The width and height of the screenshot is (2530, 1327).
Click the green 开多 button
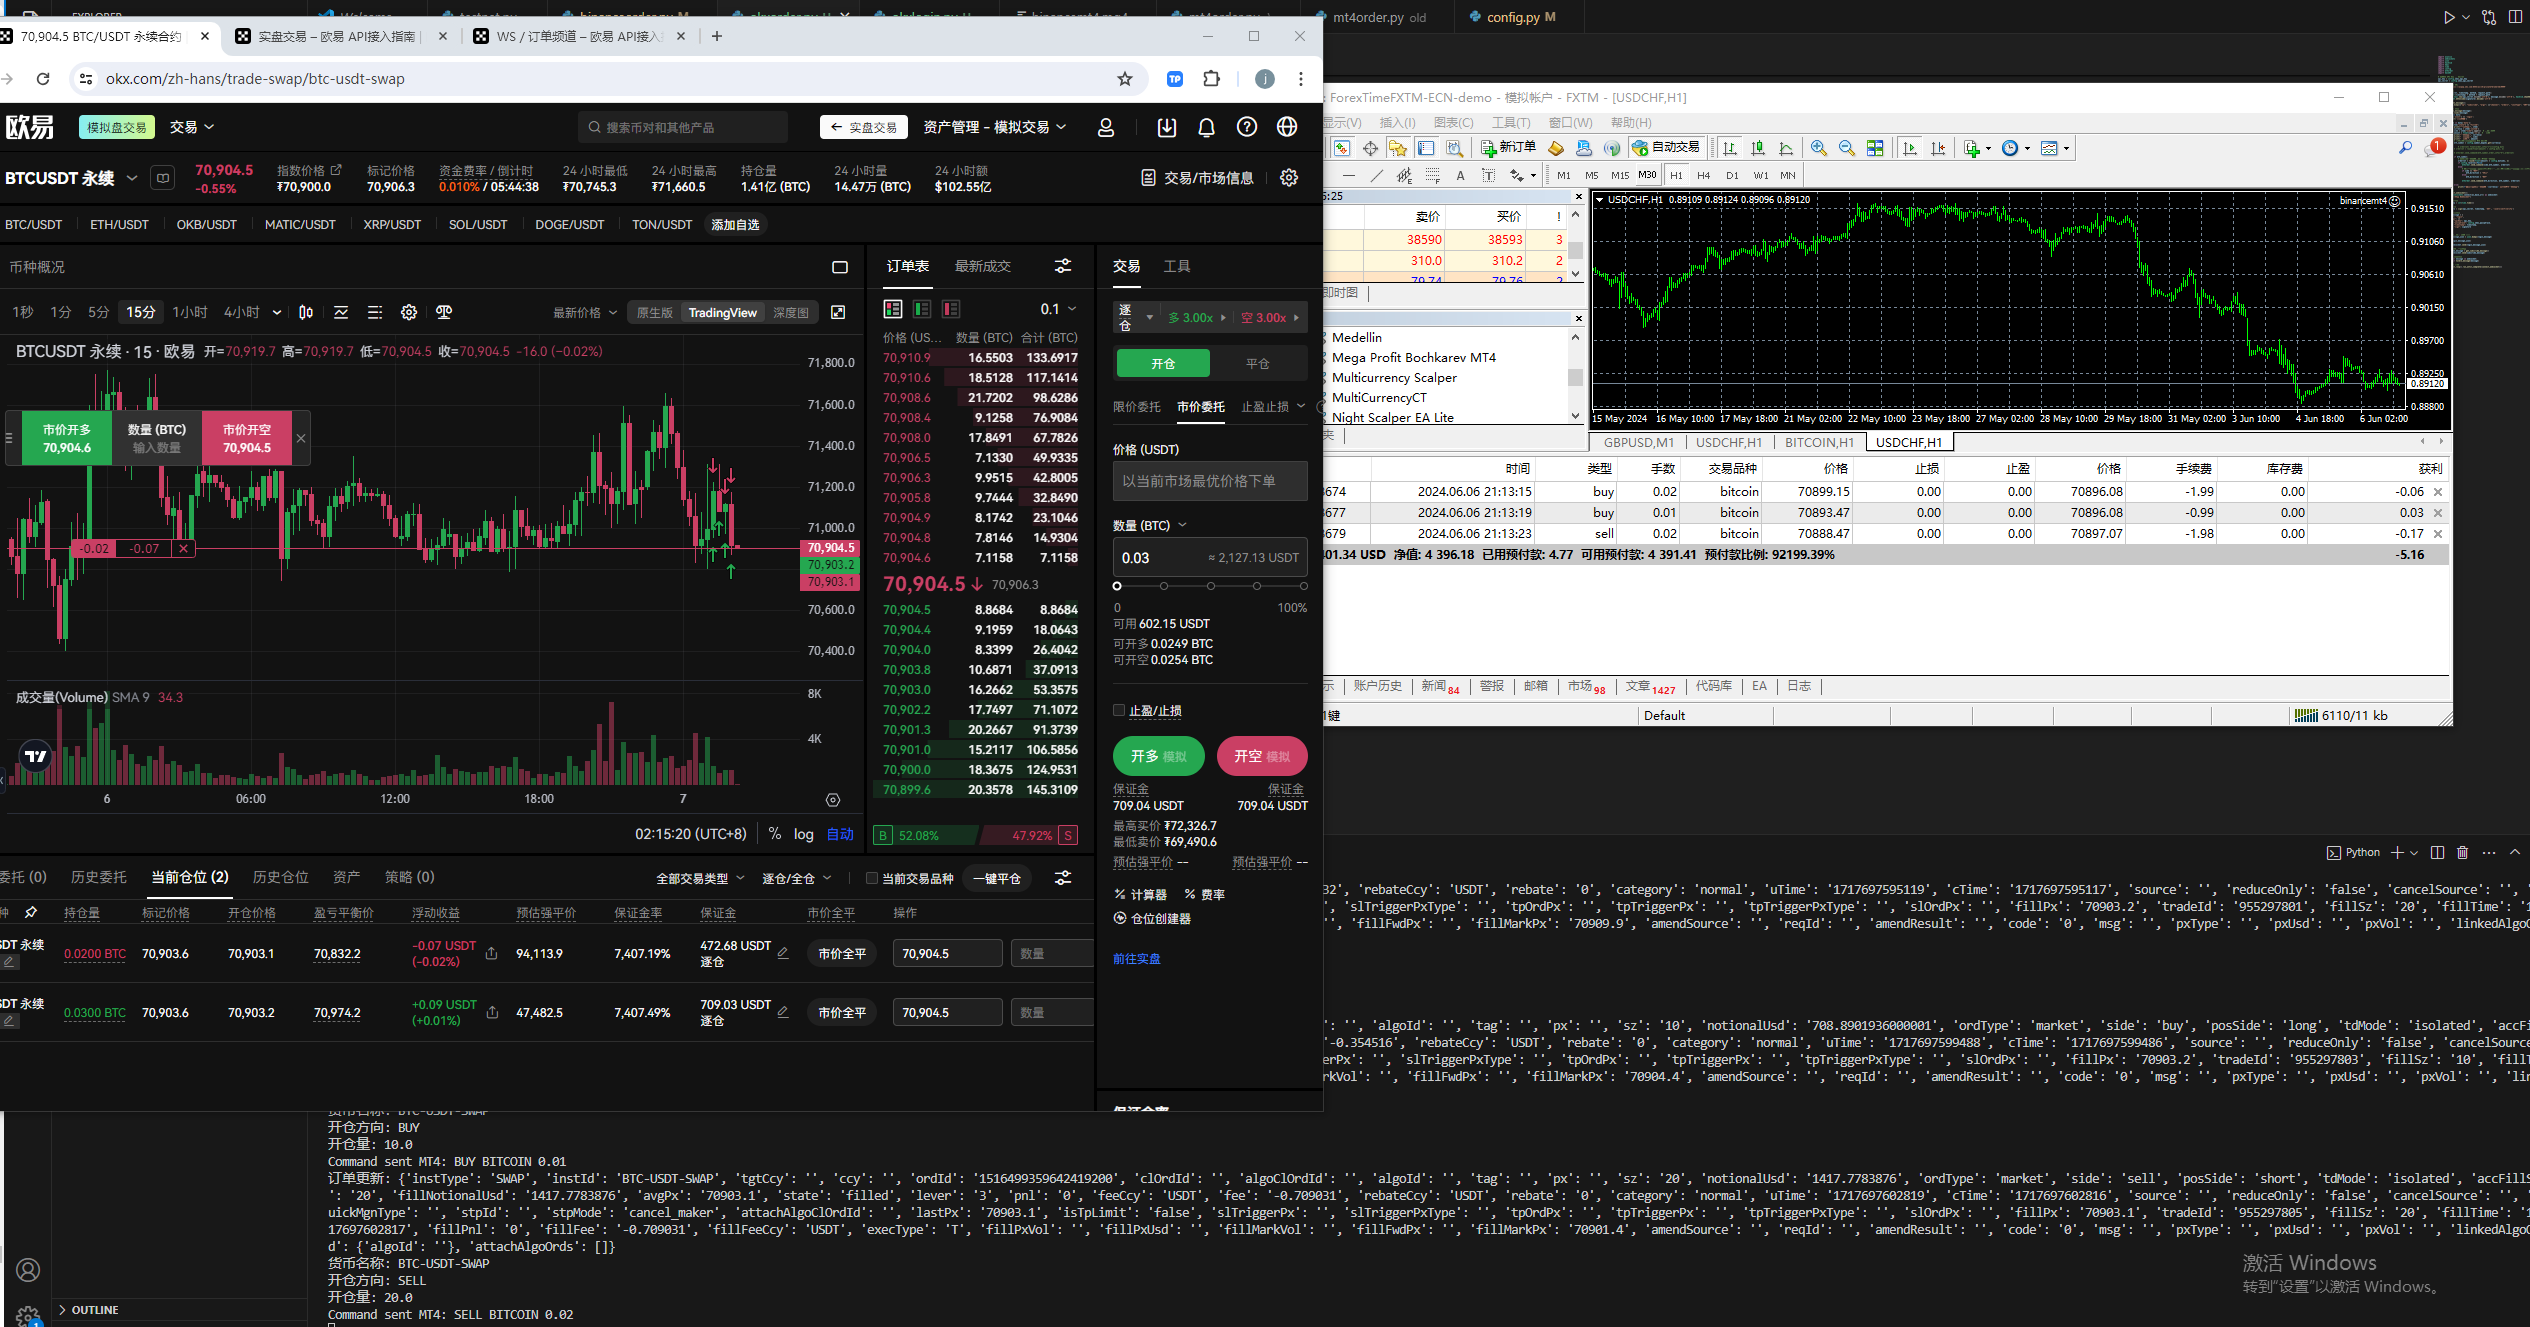1158,756
